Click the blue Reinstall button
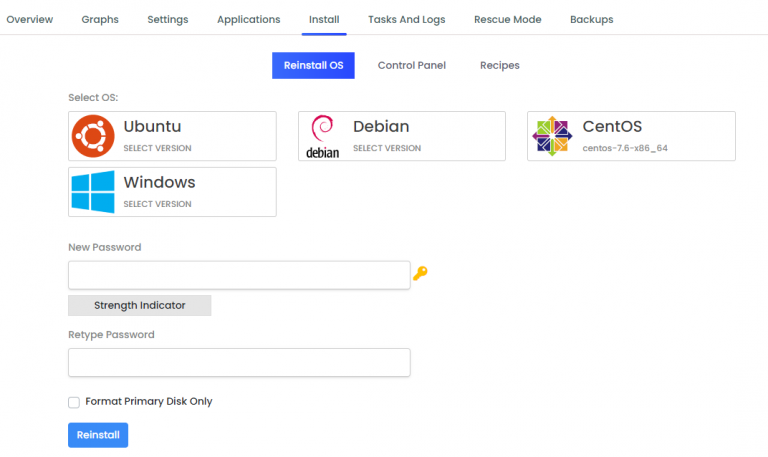 point(98,435)
